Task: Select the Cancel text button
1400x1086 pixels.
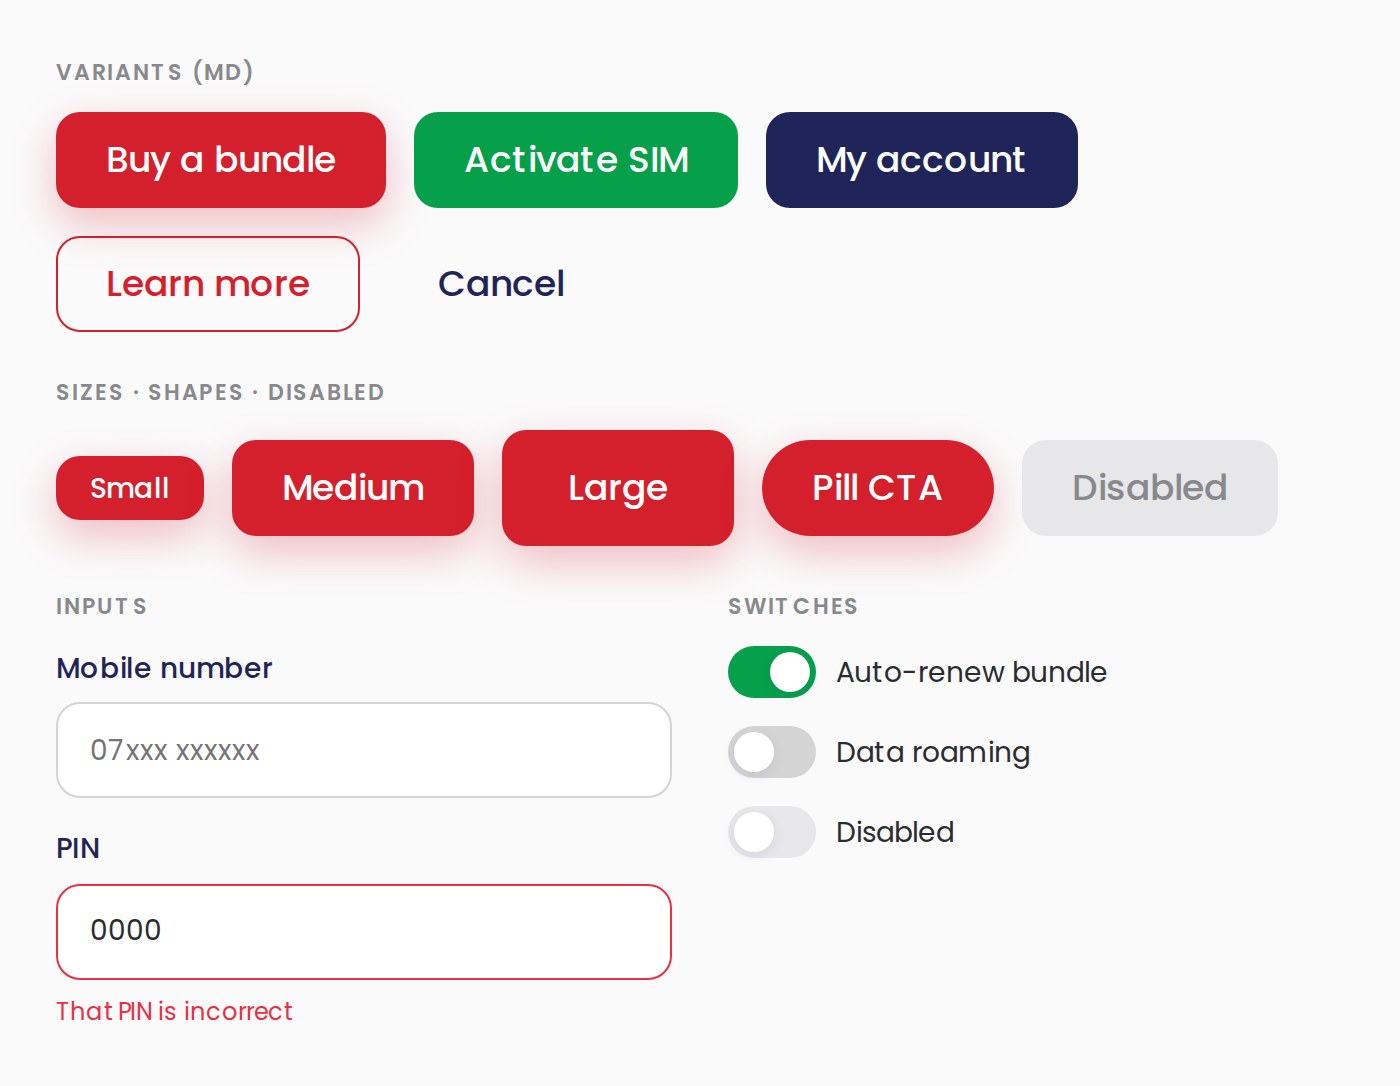Action: (x=501, y=284)
